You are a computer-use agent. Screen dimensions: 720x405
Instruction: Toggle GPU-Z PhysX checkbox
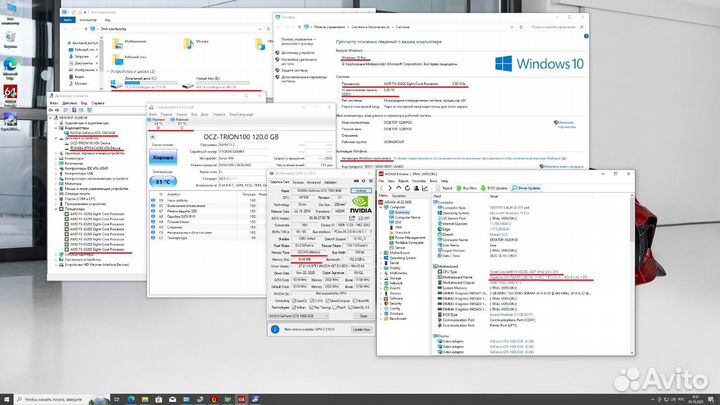point(335,307)
